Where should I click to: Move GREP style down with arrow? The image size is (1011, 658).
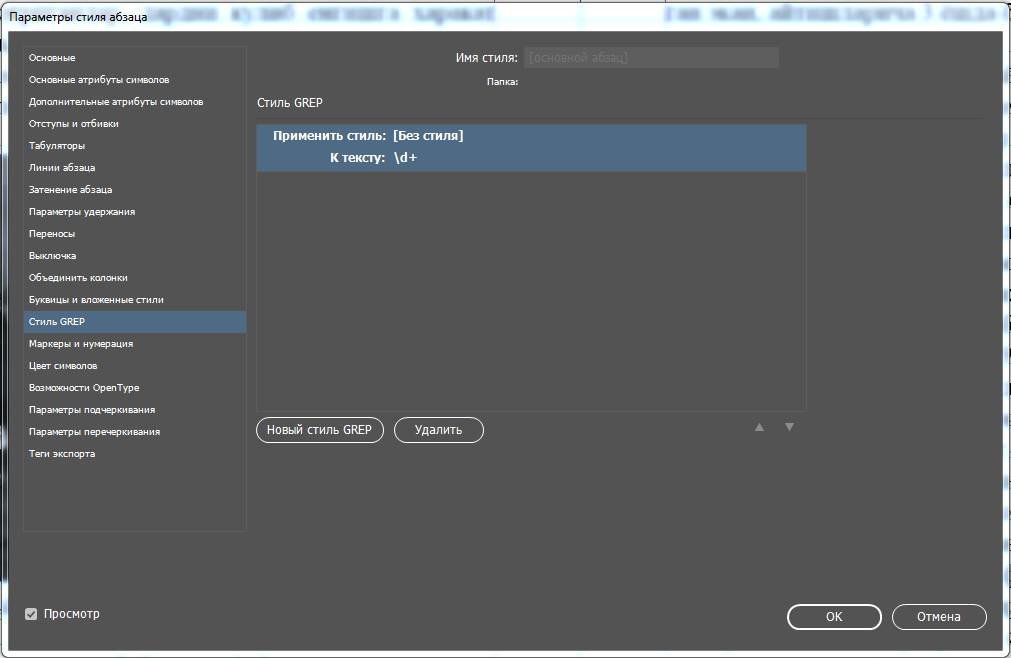coord(789,427)
